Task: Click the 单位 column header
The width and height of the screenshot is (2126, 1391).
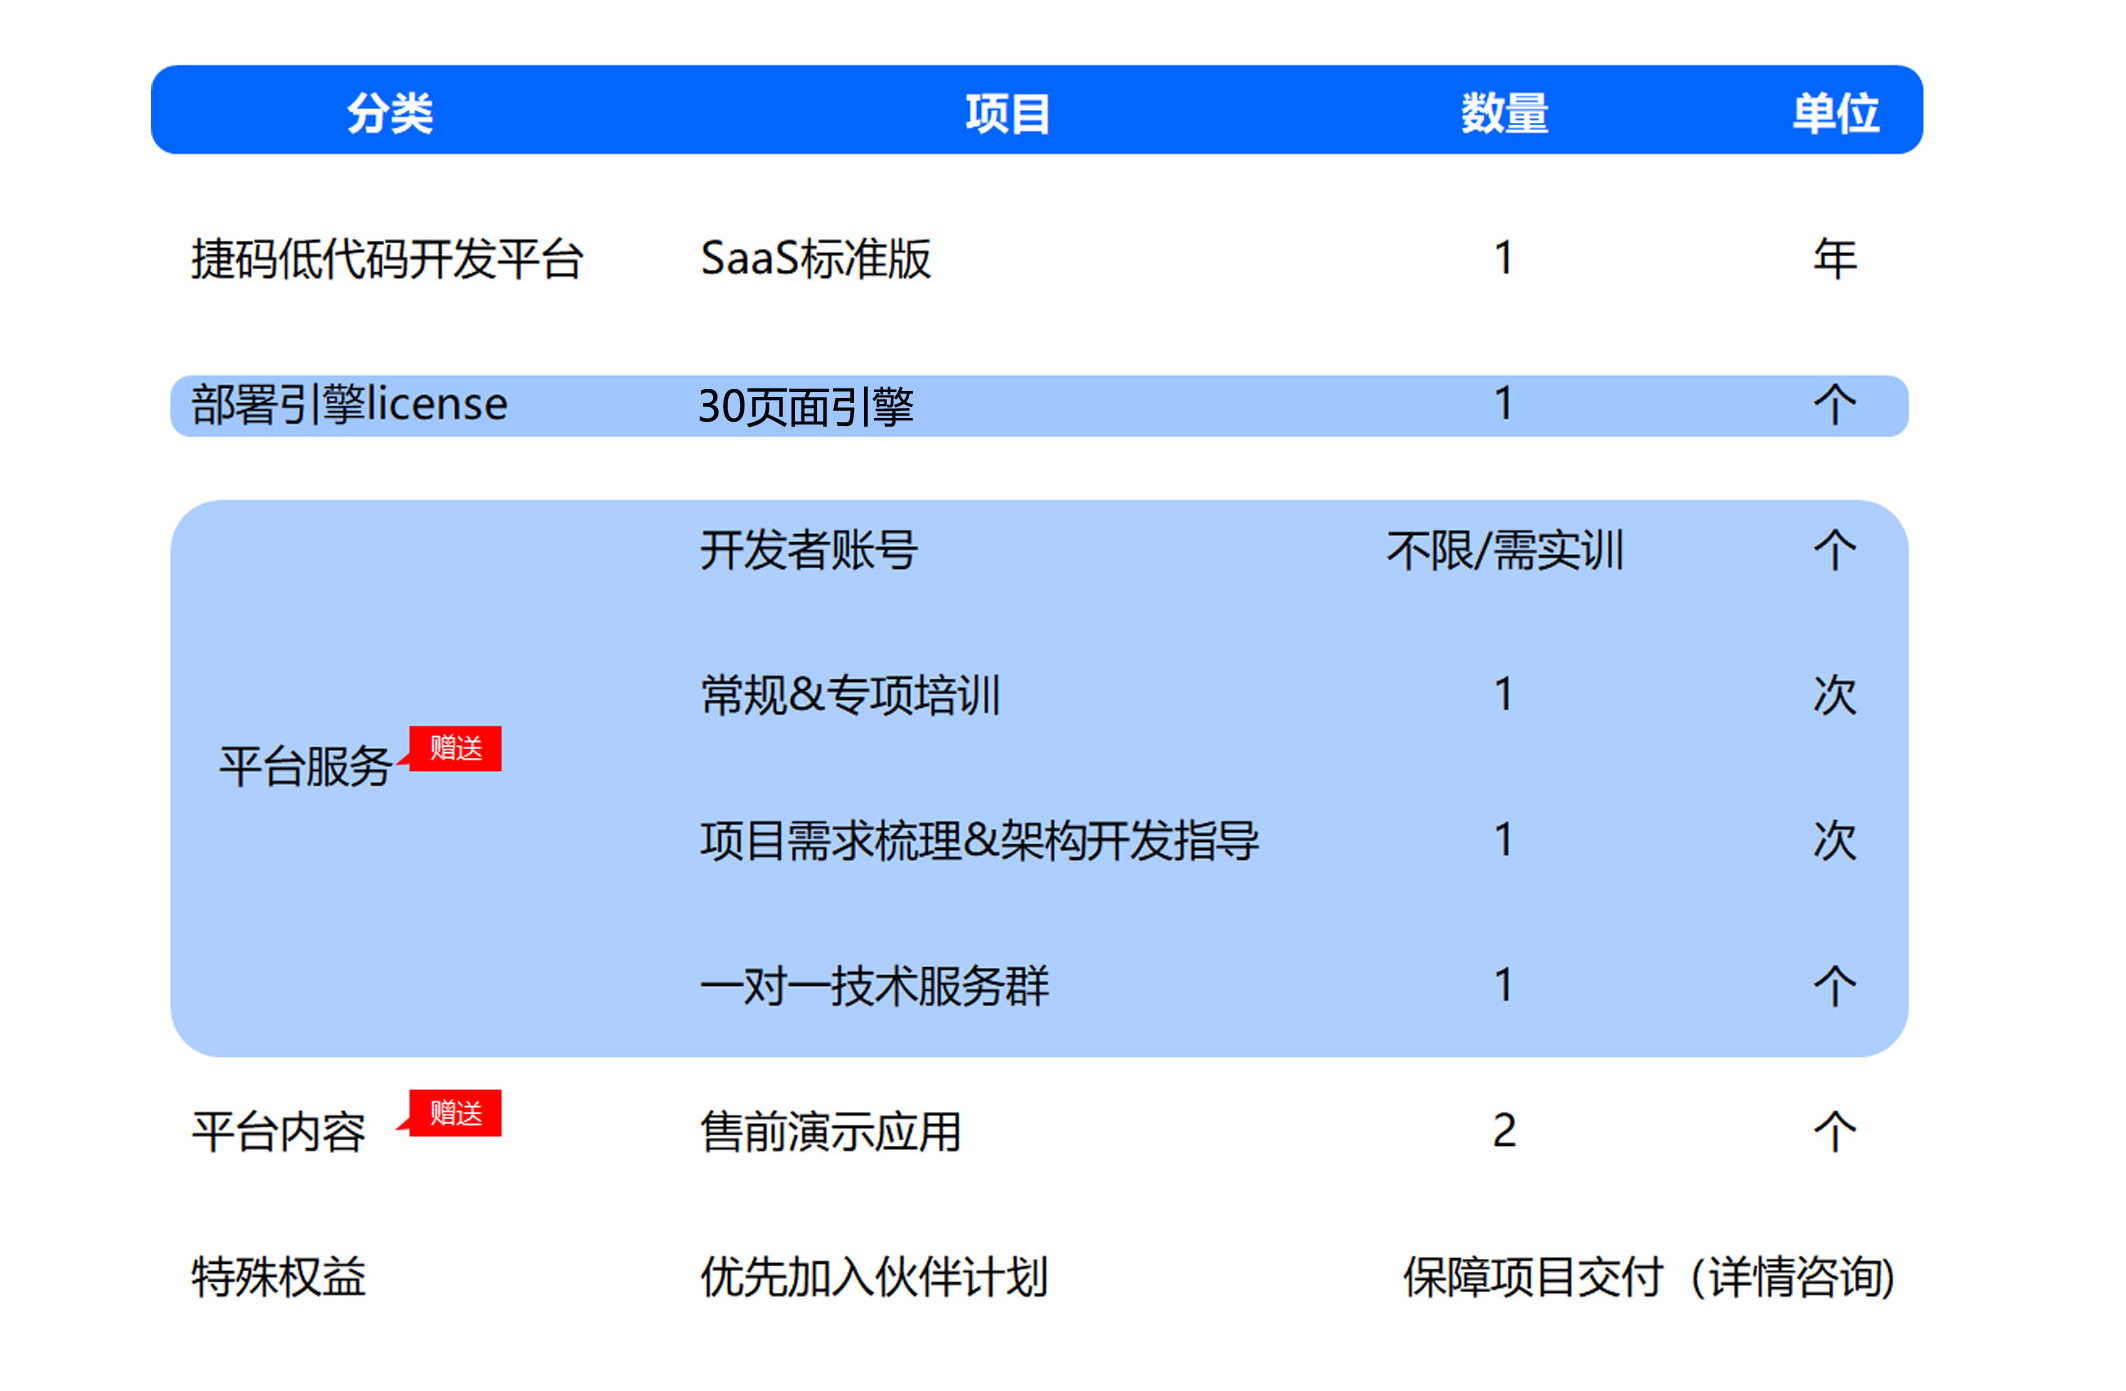Action: (x=1835, y=113)
